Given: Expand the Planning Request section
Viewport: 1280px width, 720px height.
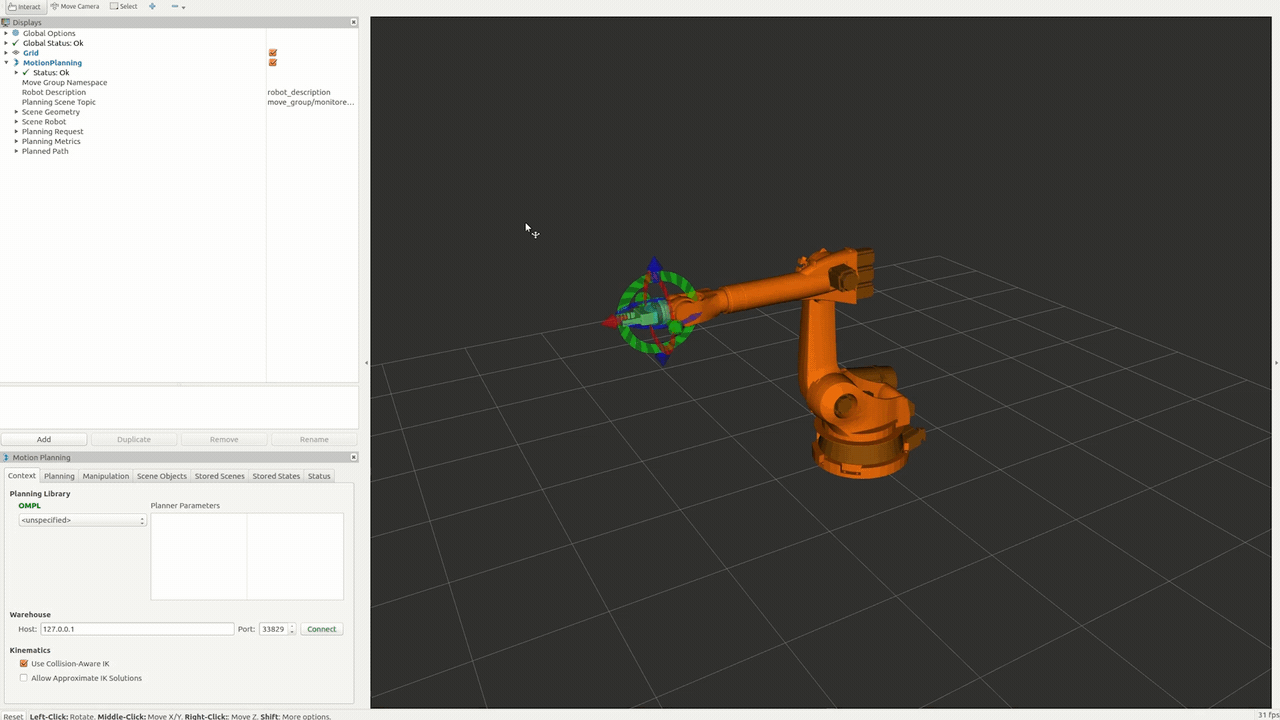Looking at the screenshot, I should pos(16,131).
